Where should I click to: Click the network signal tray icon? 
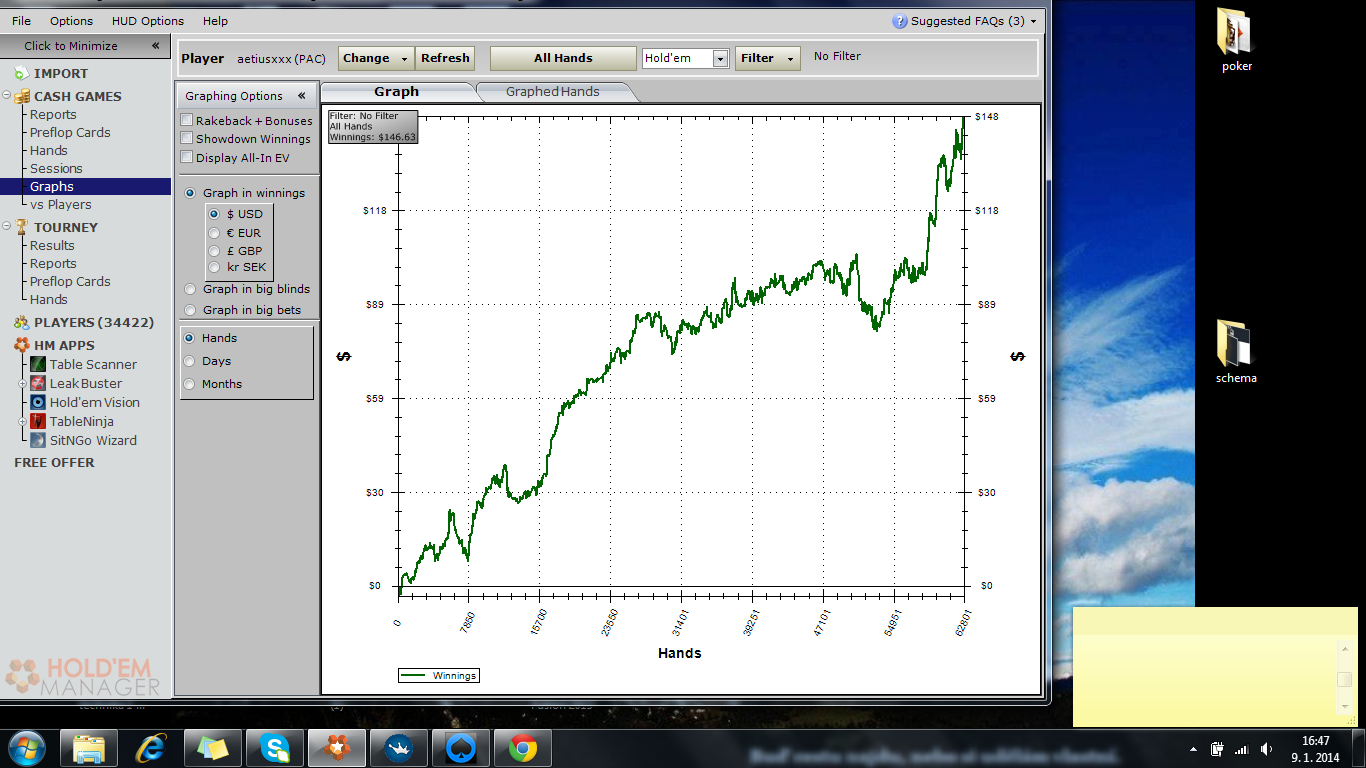pyautogui.click(x=1242, y=749)
